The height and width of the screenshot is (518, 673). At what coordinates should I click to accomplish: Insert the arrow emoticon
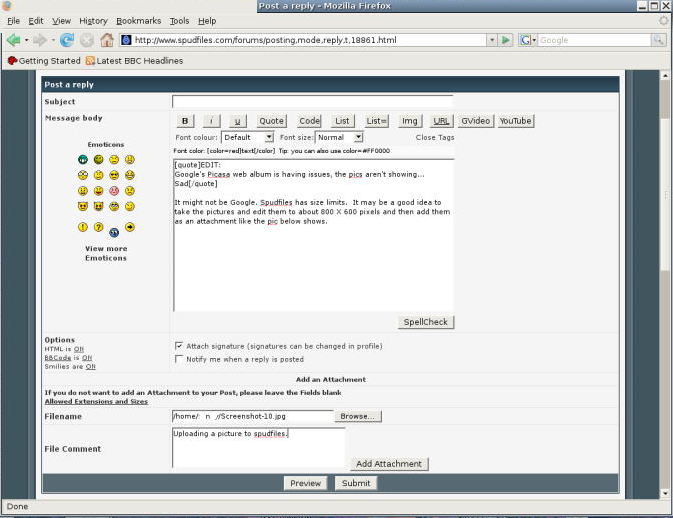(x=130, y=227)
